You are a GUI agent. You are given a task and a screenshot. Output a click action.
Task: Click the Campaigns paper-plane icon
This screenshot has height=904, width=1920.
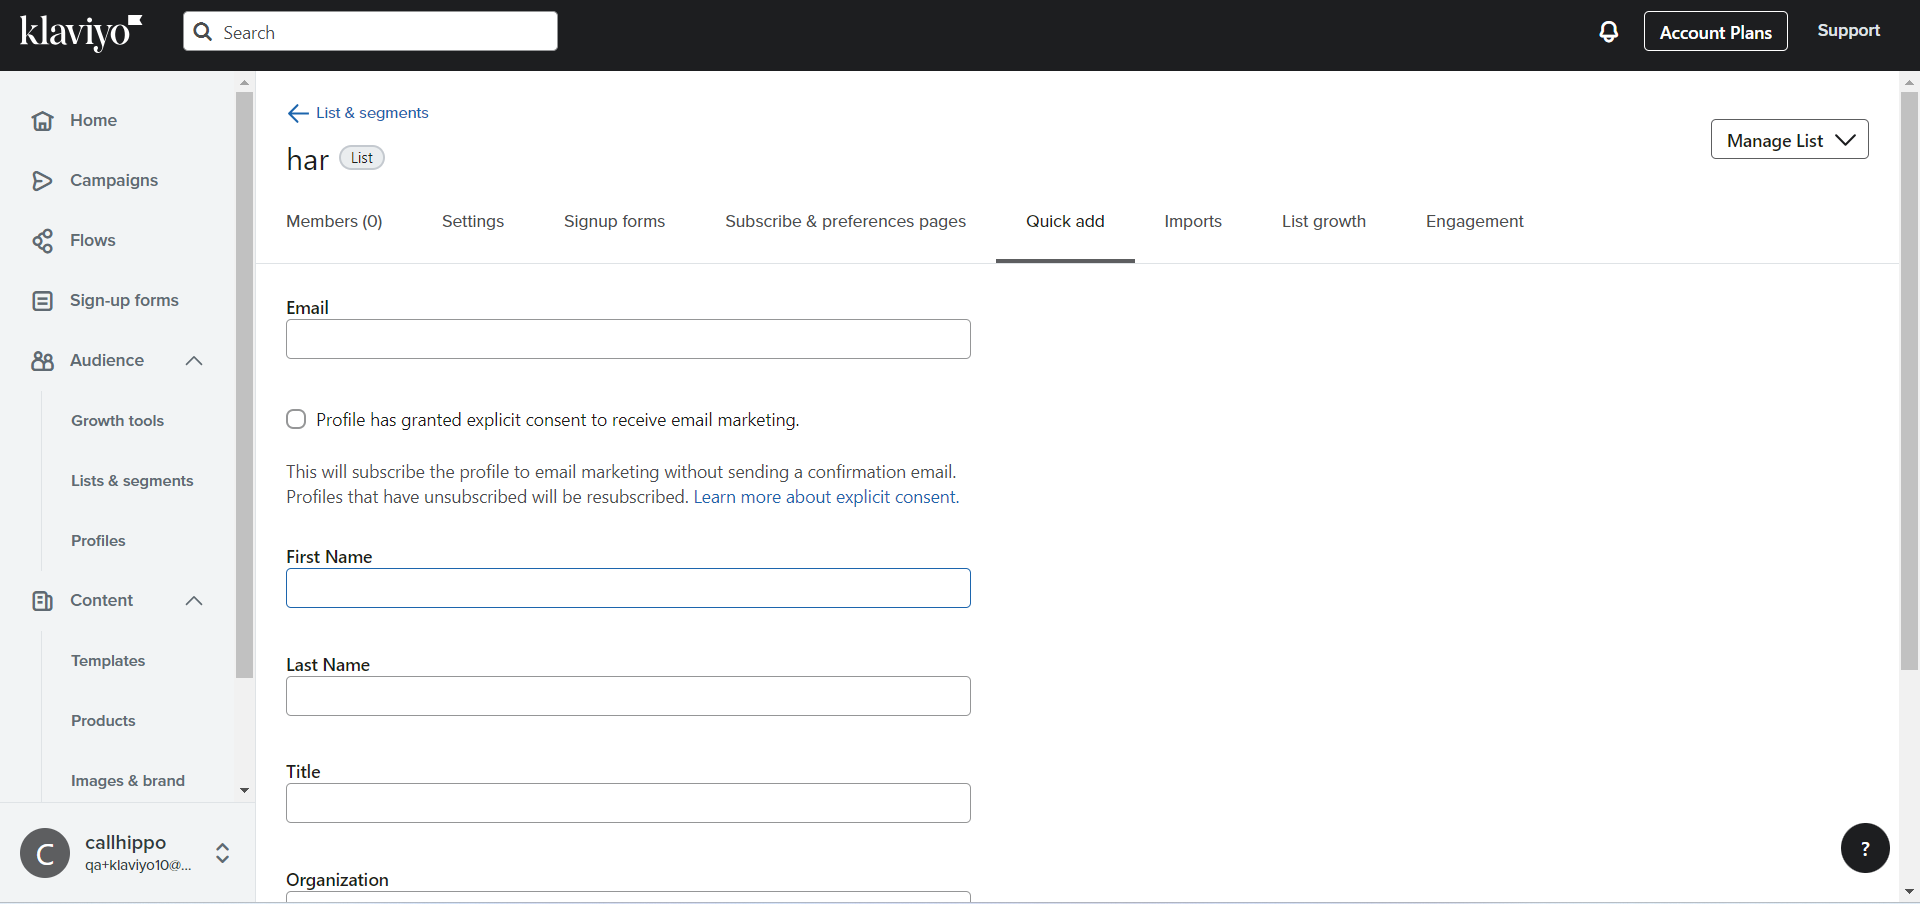tap(42, 180)
